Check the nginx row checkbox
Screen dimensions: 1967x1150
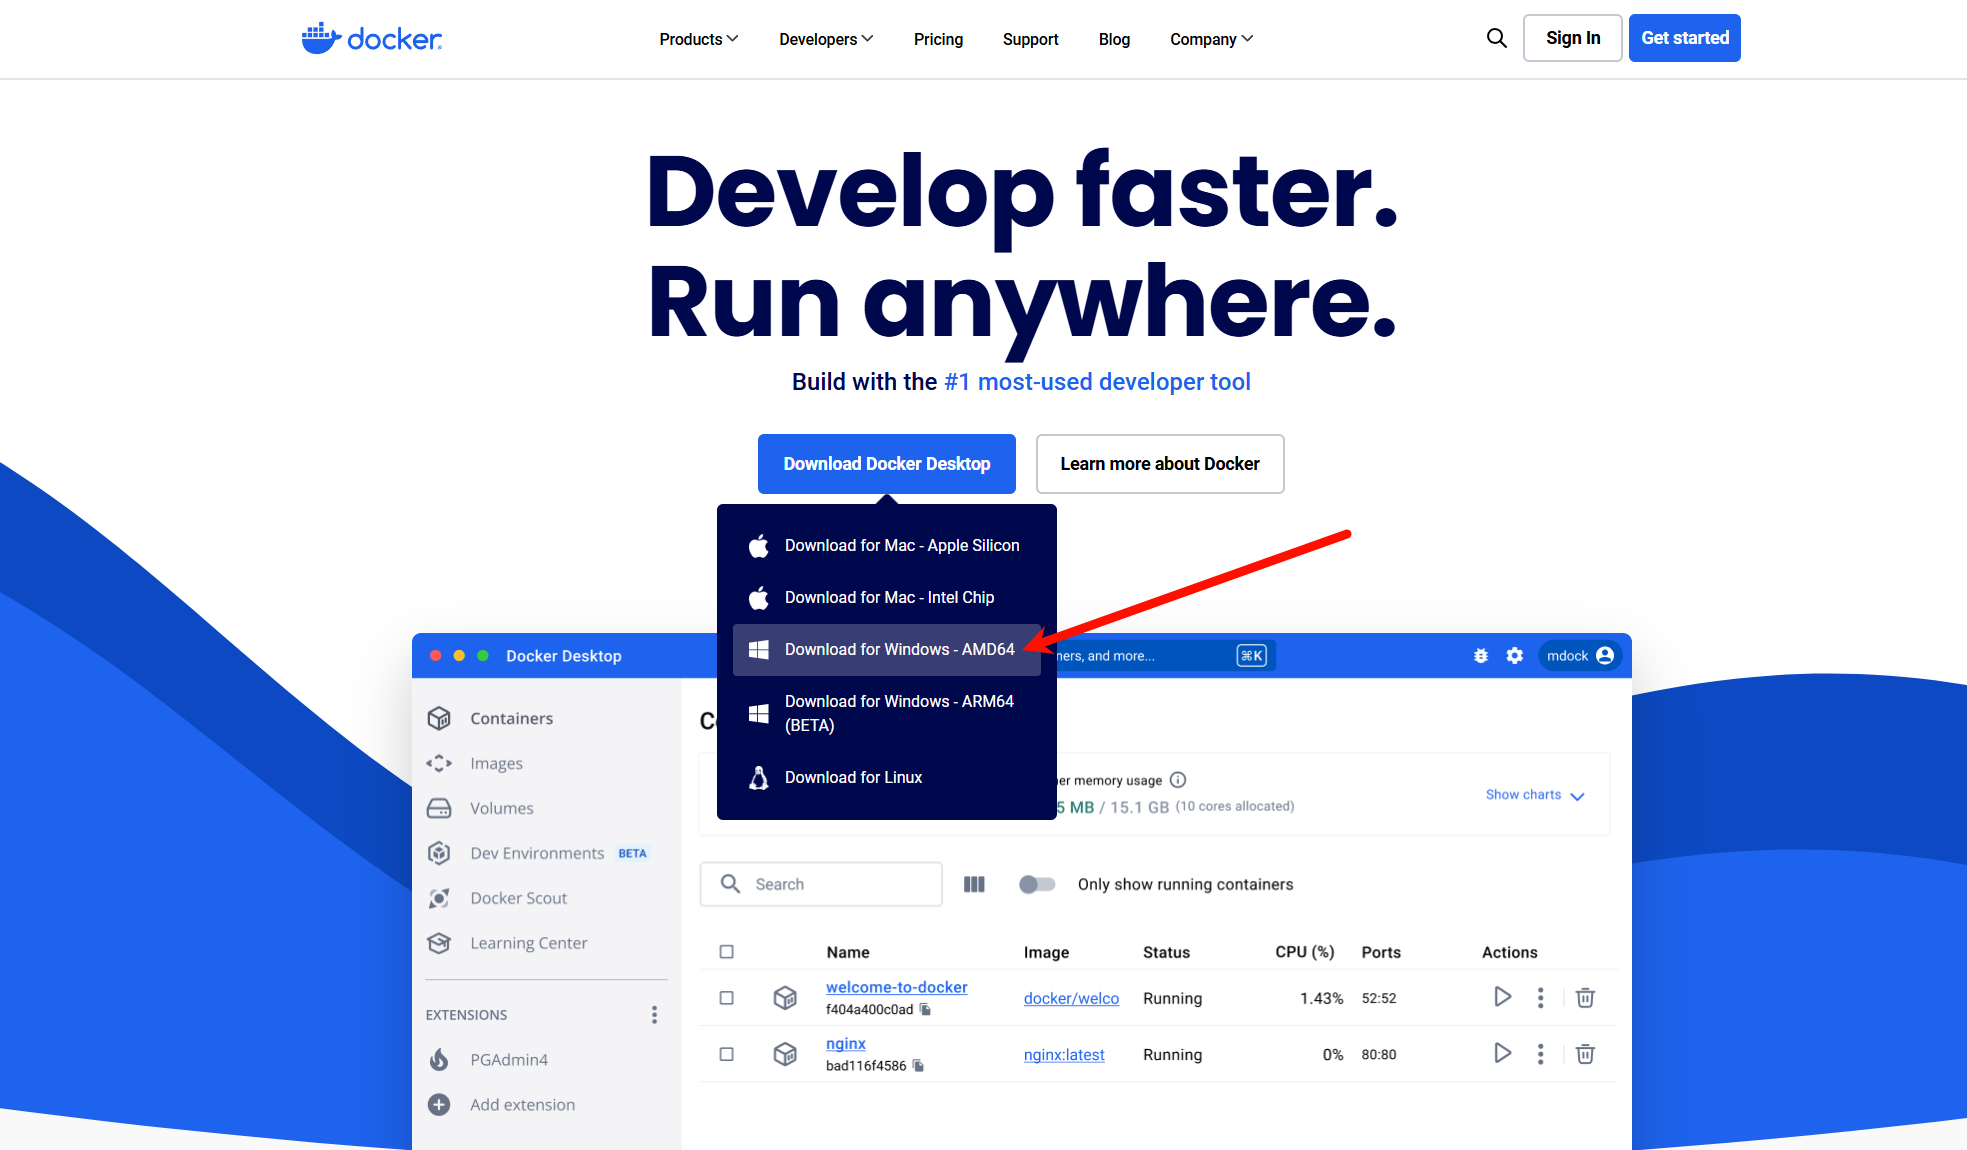tap(727, 1054)
